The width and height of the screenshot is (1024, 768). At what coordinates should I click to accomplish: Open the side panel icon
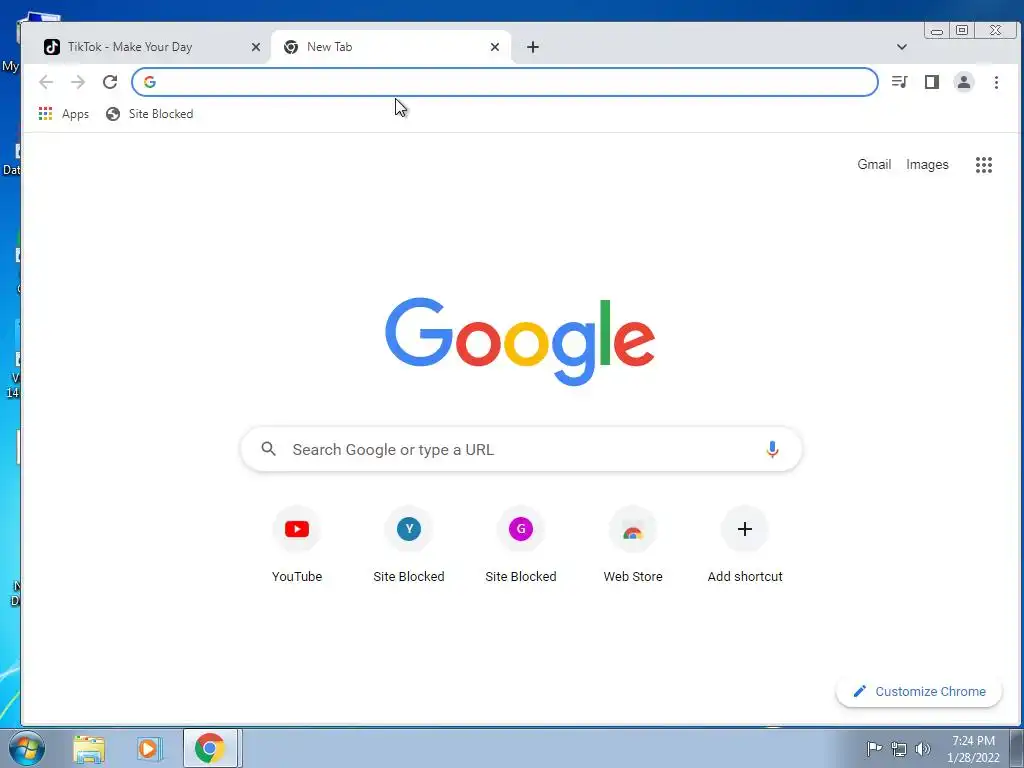pyautogui.click(x=932, y=82)
